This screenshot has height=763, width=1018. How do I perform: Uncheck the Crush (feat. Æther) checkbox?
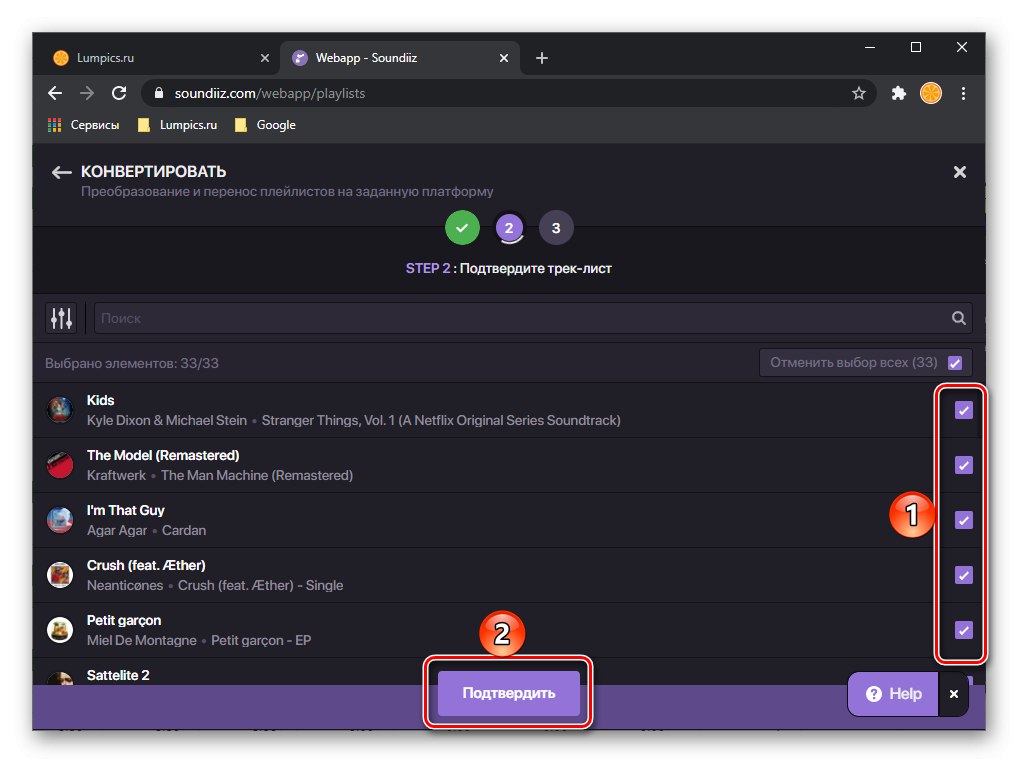[963, 575]
